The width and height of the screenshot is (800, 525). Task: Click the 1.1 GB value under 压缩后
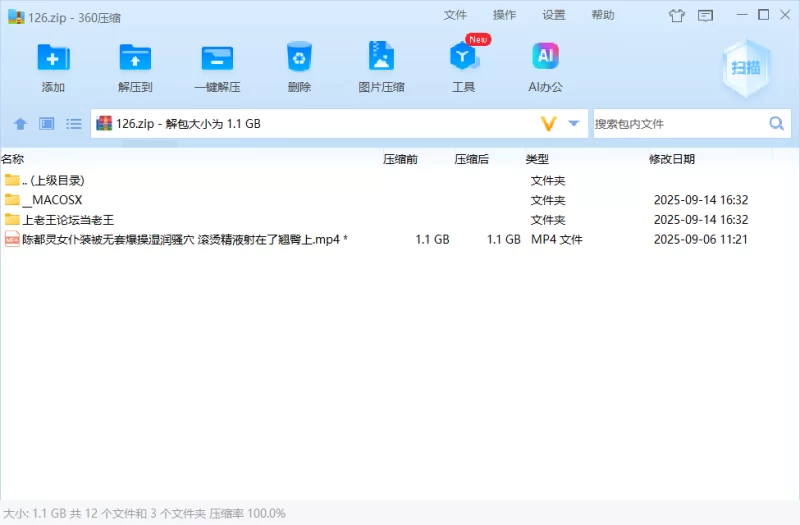504,239
